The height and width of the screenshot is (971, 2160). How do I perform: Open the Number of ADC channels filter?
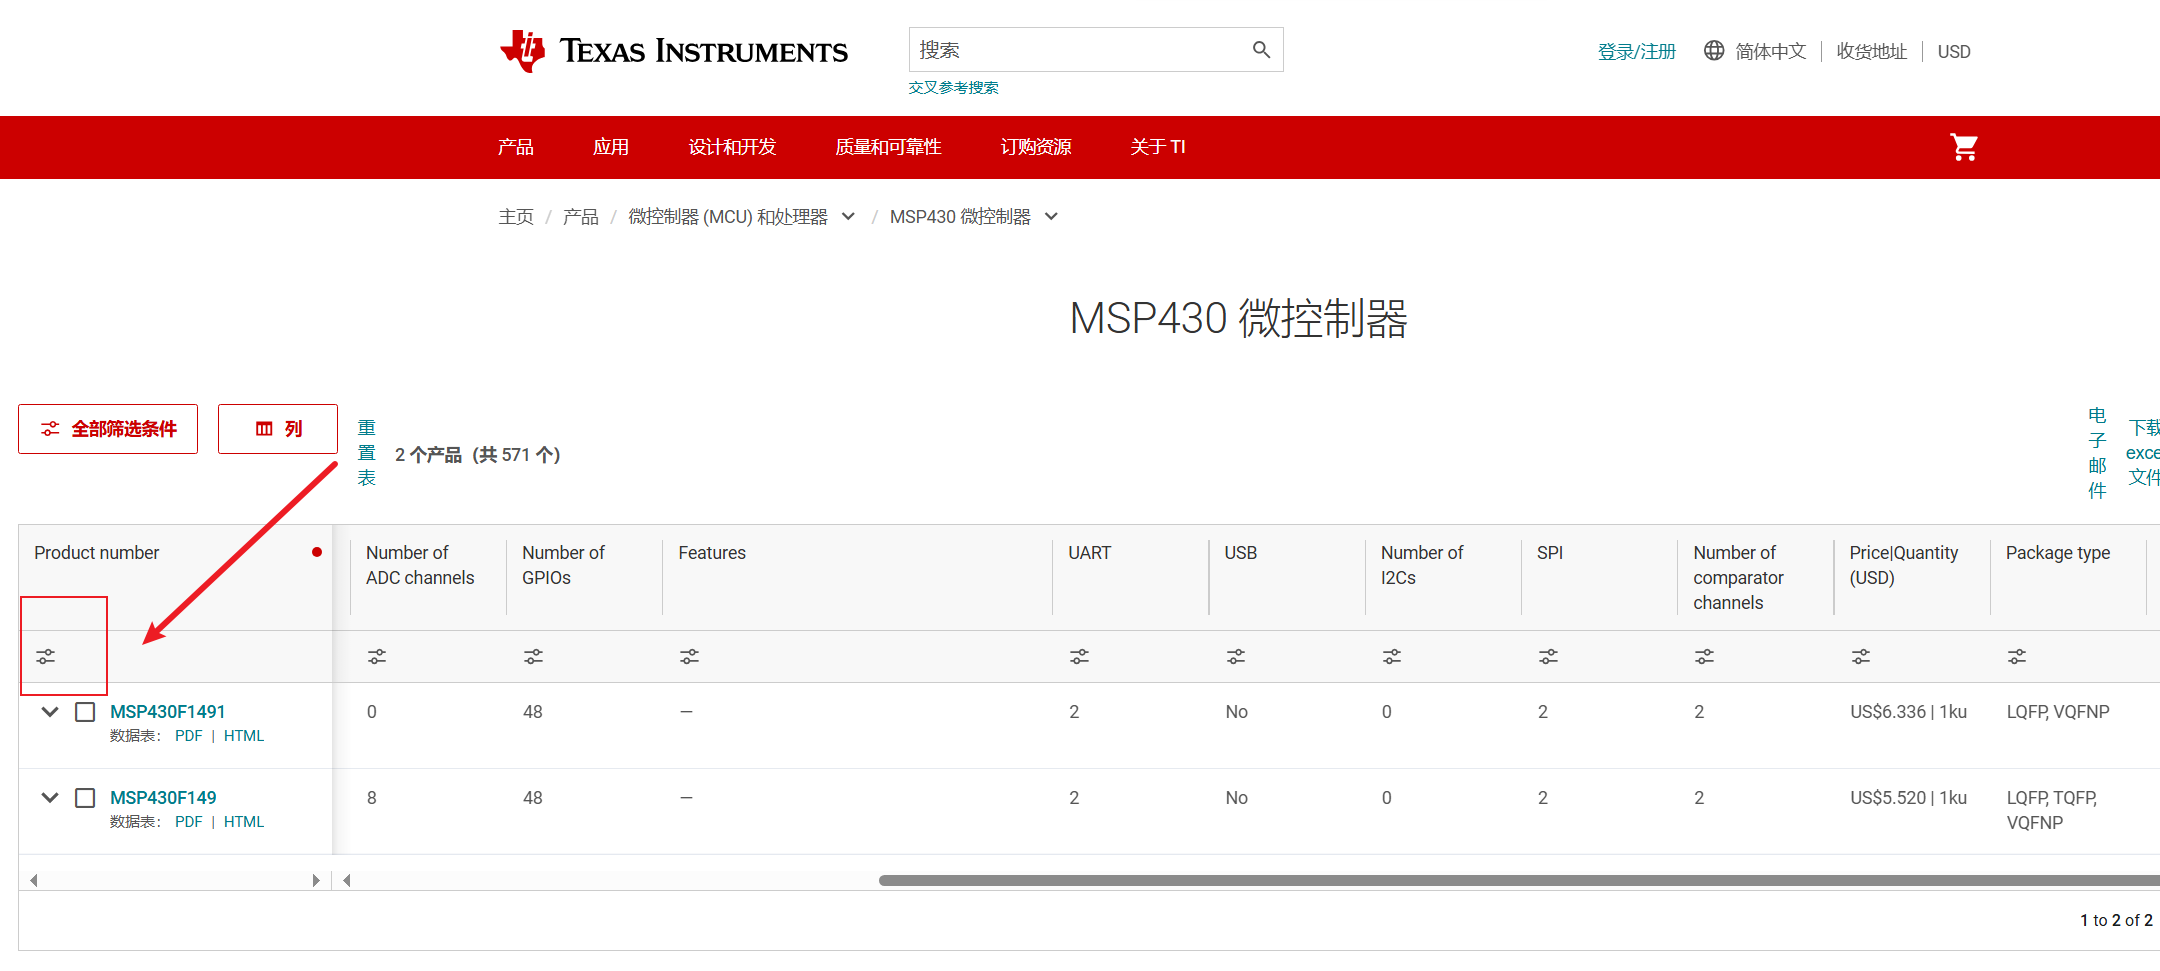tap(377, 657)
